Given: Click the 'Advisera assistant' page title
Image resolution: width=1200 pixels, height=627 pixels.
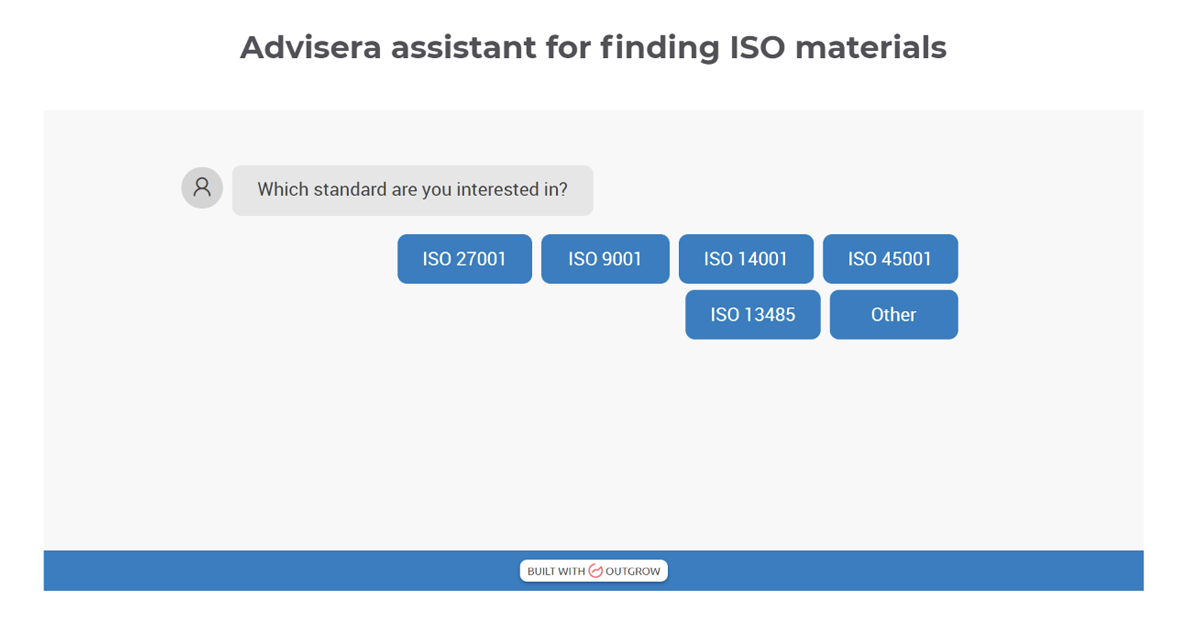Looking at the screenshot, I should (592, 47).
